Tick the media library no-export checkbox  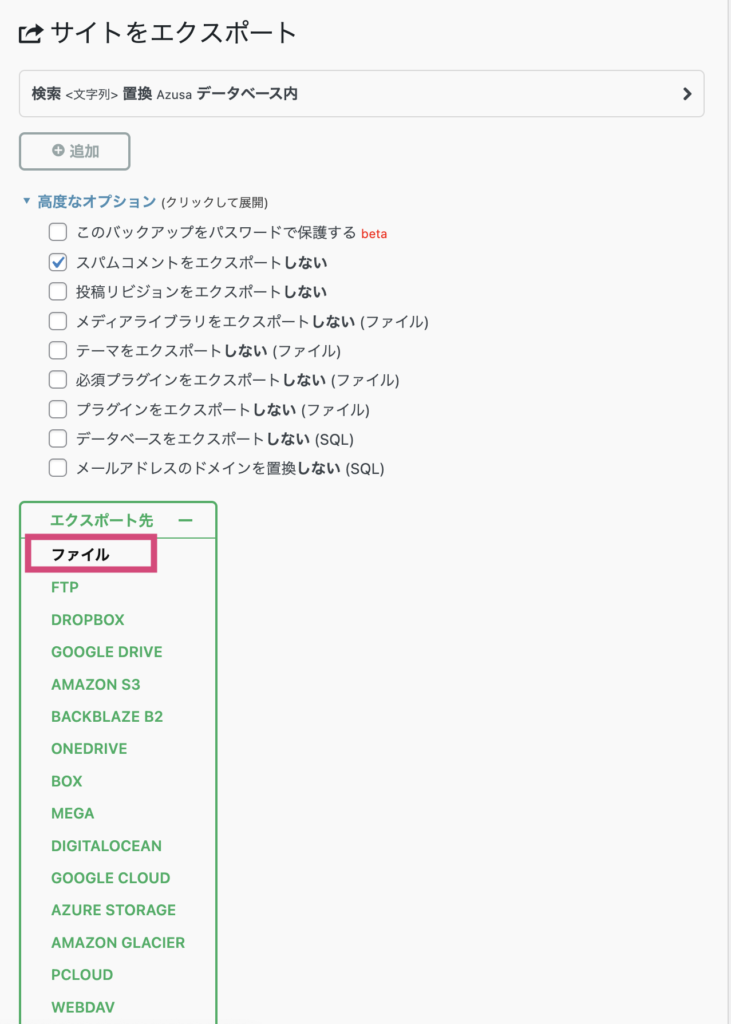[58, 321]
